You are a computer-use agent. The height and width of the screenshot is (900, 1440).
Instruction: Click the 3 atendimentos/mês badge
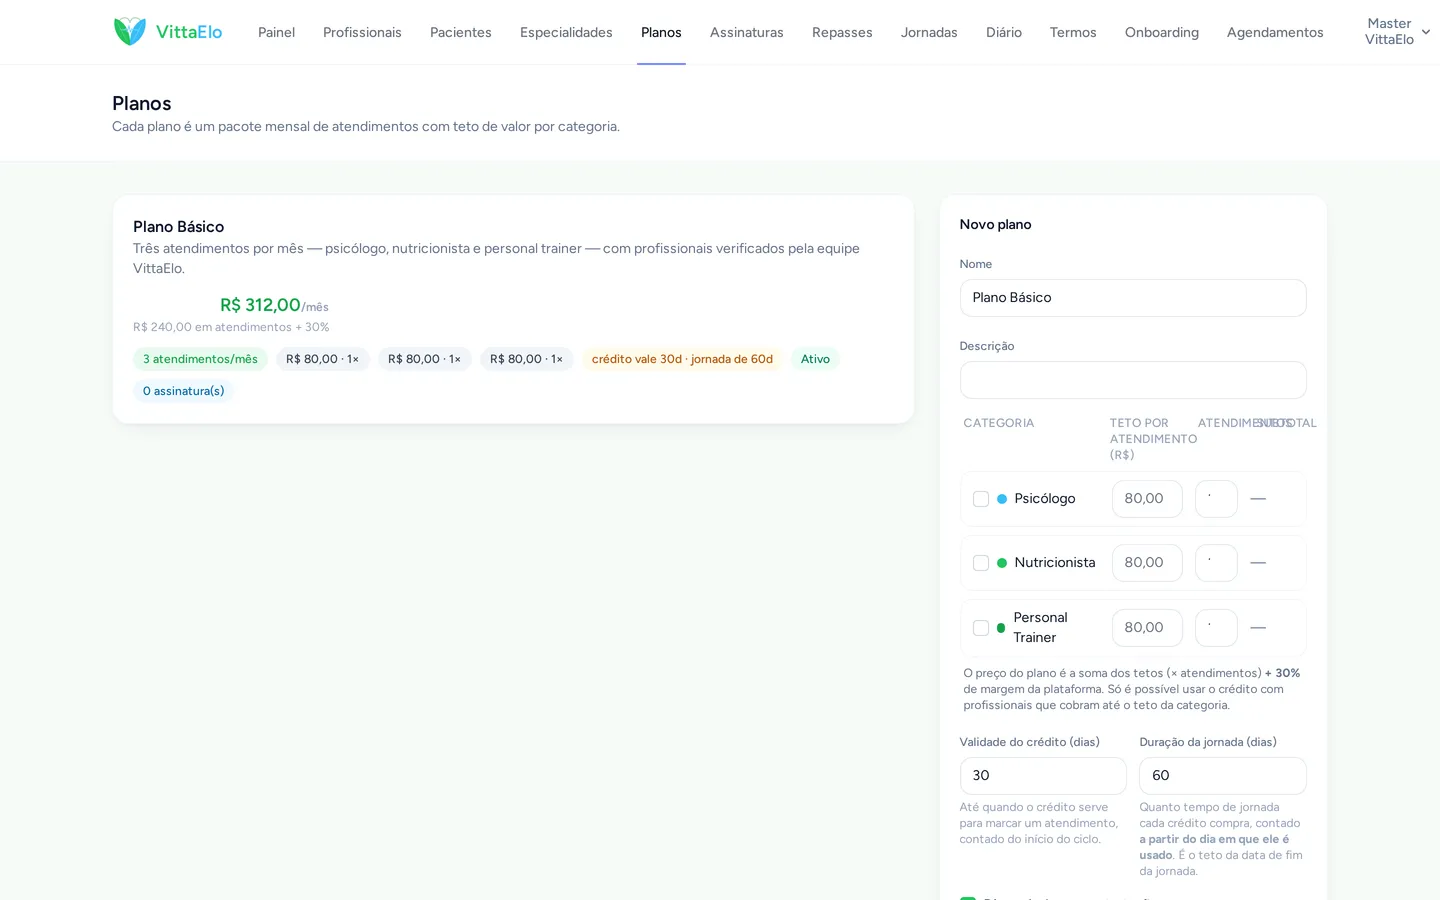[200, 359]
